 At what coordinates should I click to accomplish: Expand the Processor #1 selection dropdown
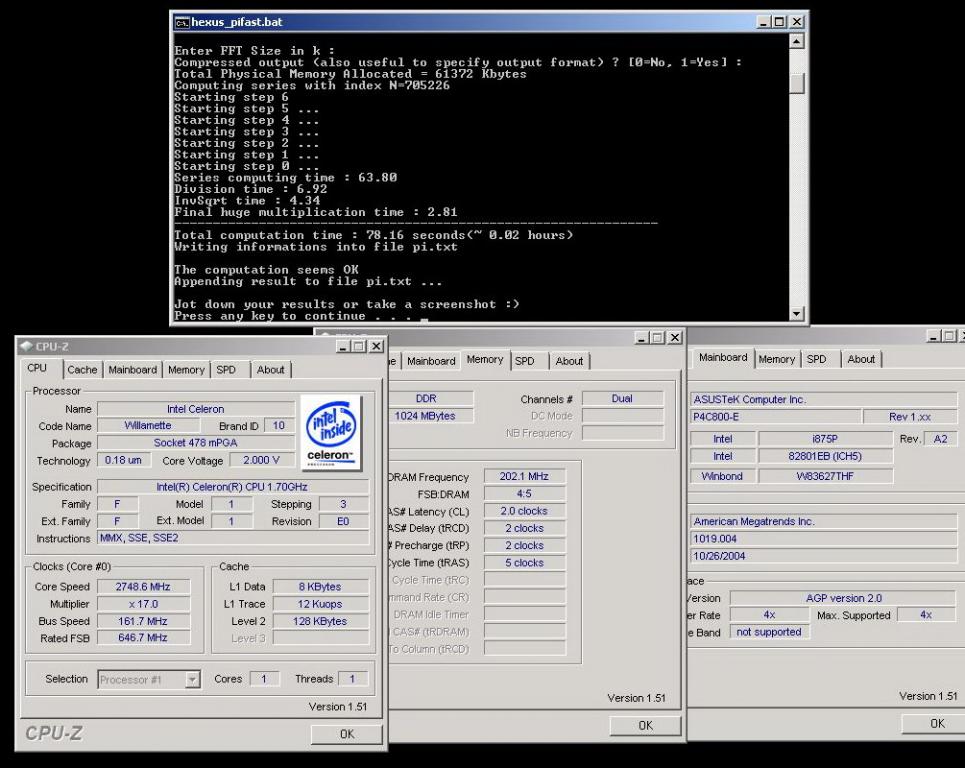[x=193, y=679]
